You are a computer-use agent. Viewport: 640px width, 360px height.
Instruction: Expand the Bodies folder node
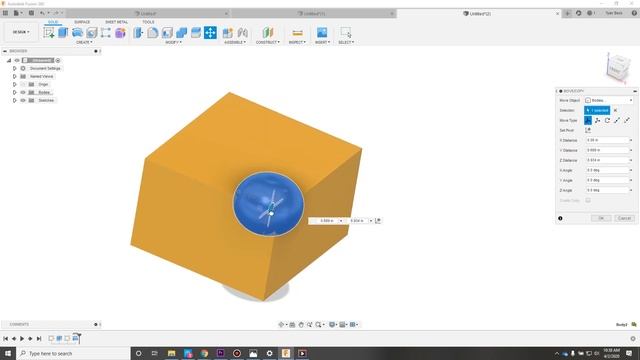(15, 92)
